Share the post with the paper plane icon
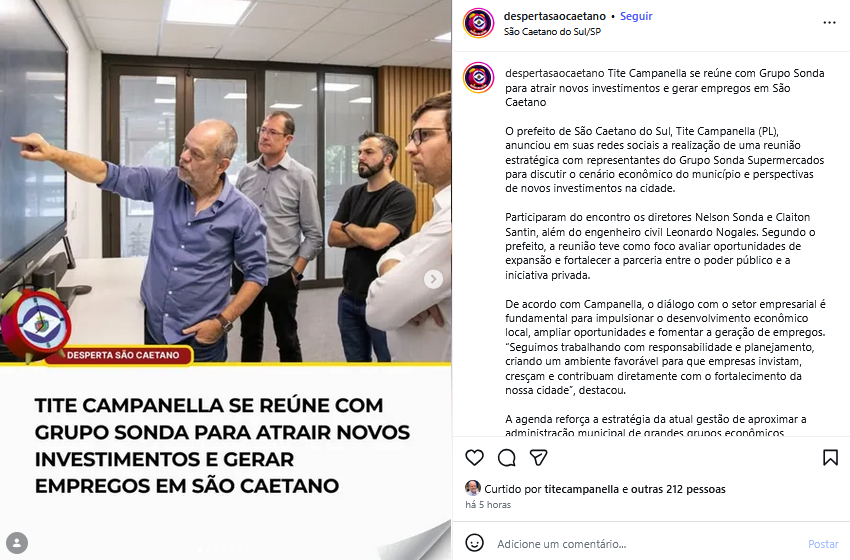 (x=538, y=458)
